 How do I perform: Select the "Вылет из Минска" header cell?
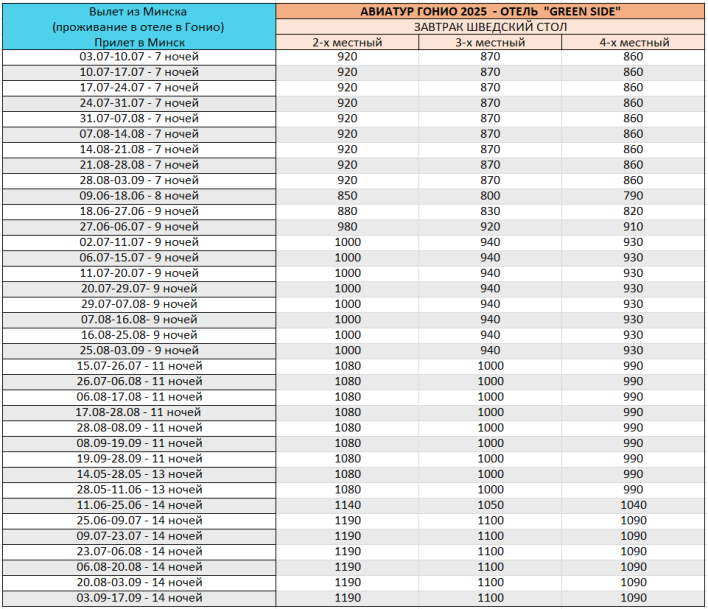coord(139,11)
